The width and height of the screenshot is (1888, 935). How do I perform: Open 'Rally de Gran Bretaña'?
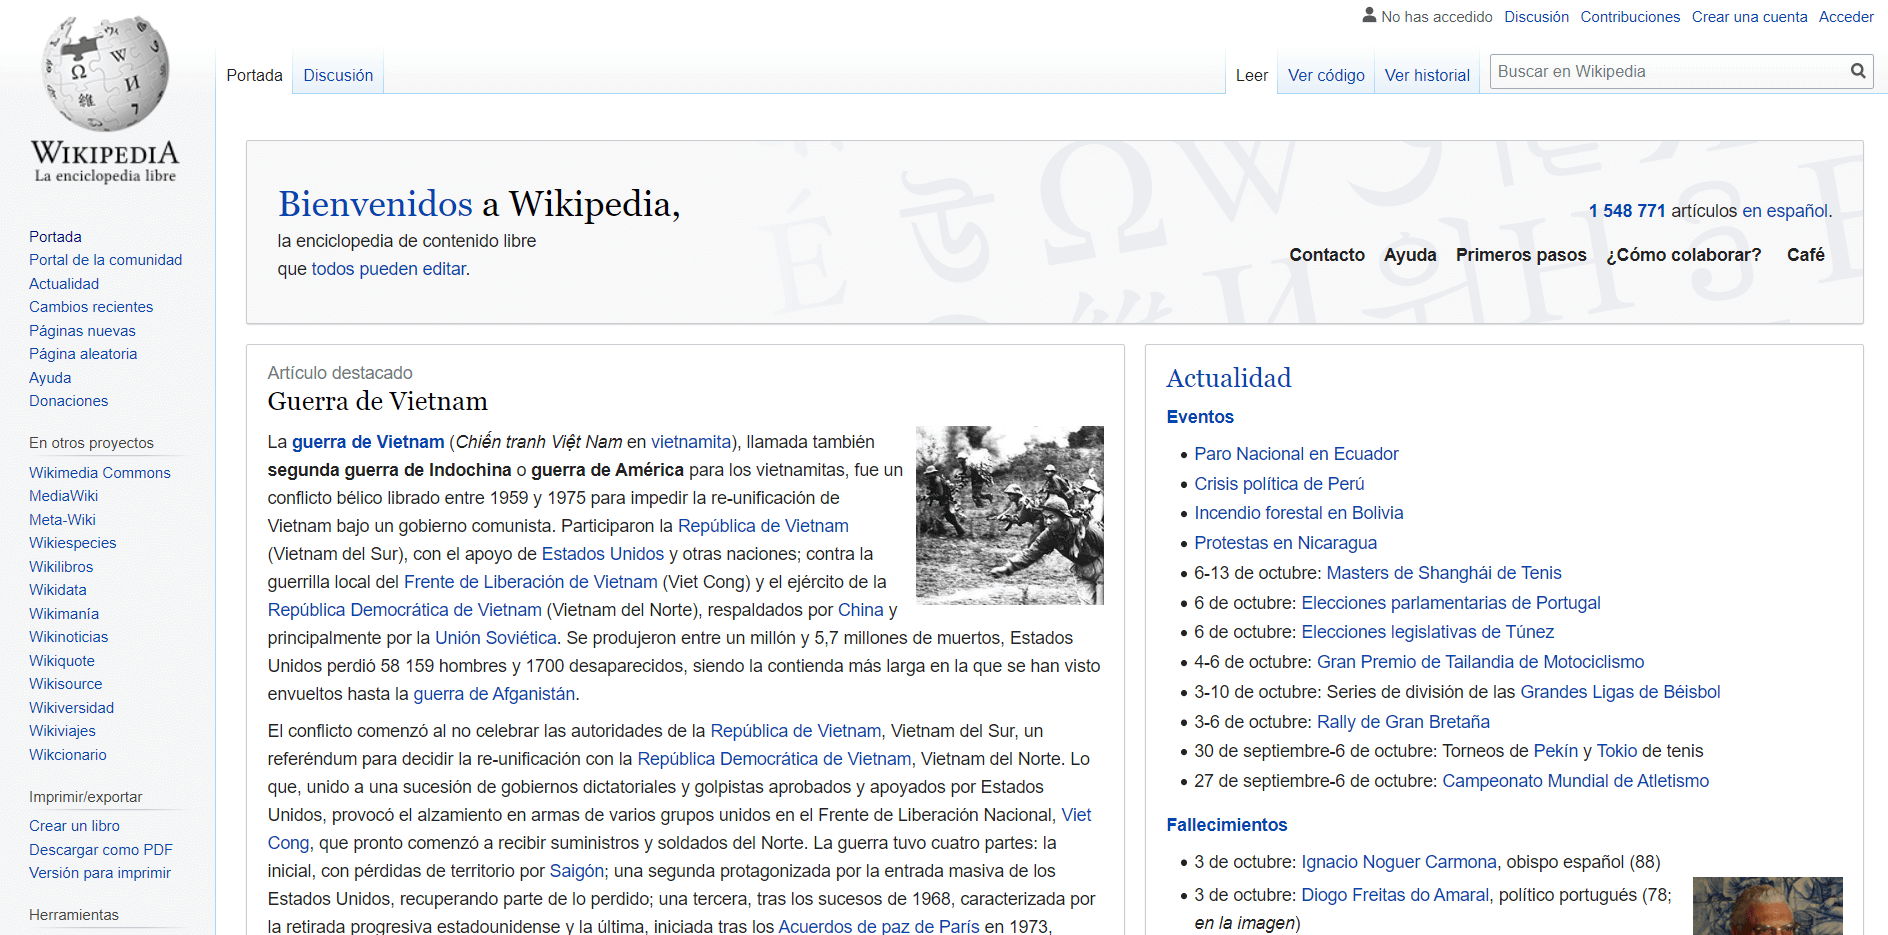pos(1403,722)
